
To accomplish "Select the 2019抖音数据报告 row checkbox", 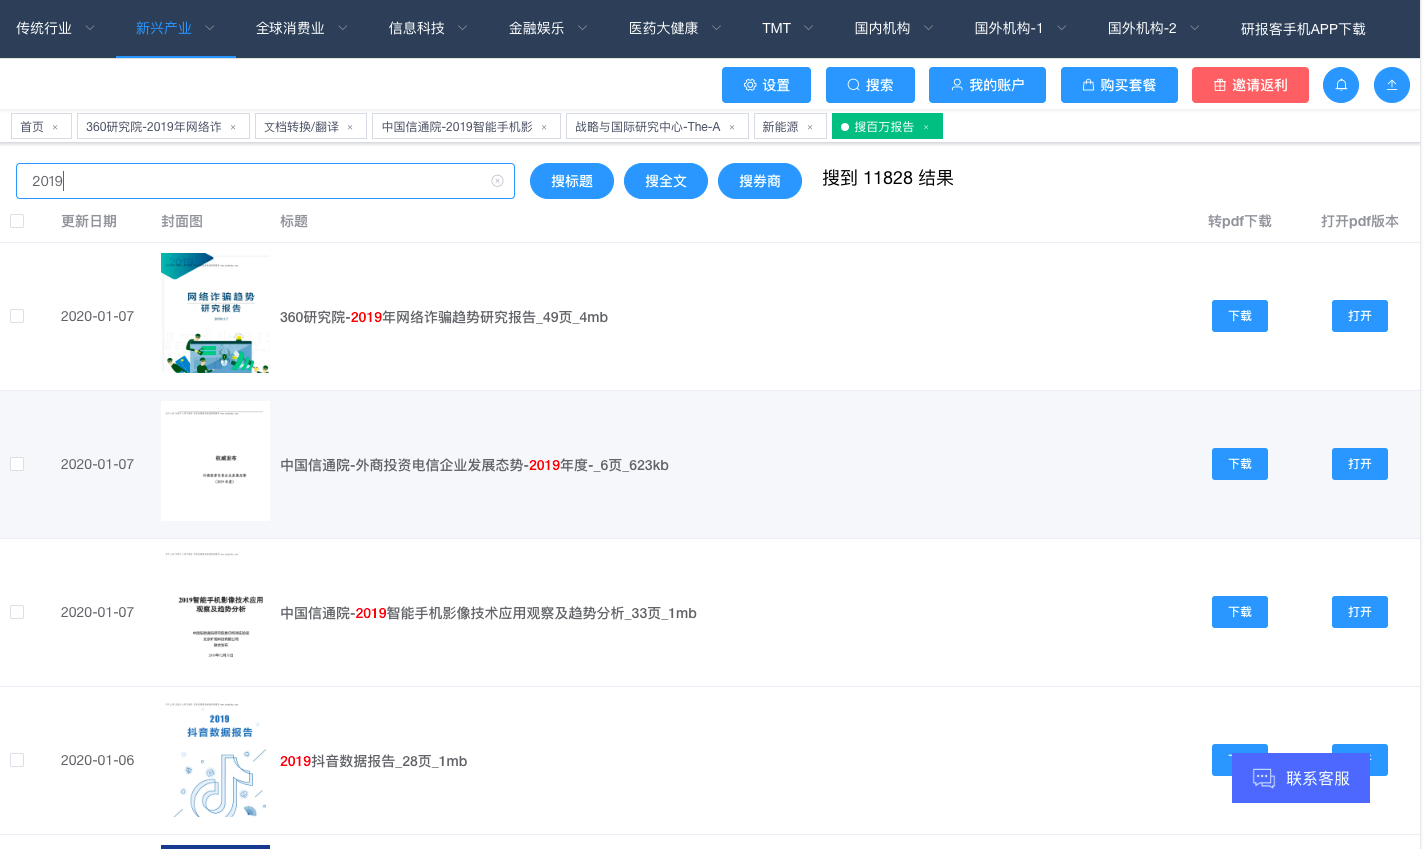I will click(17, 760).
